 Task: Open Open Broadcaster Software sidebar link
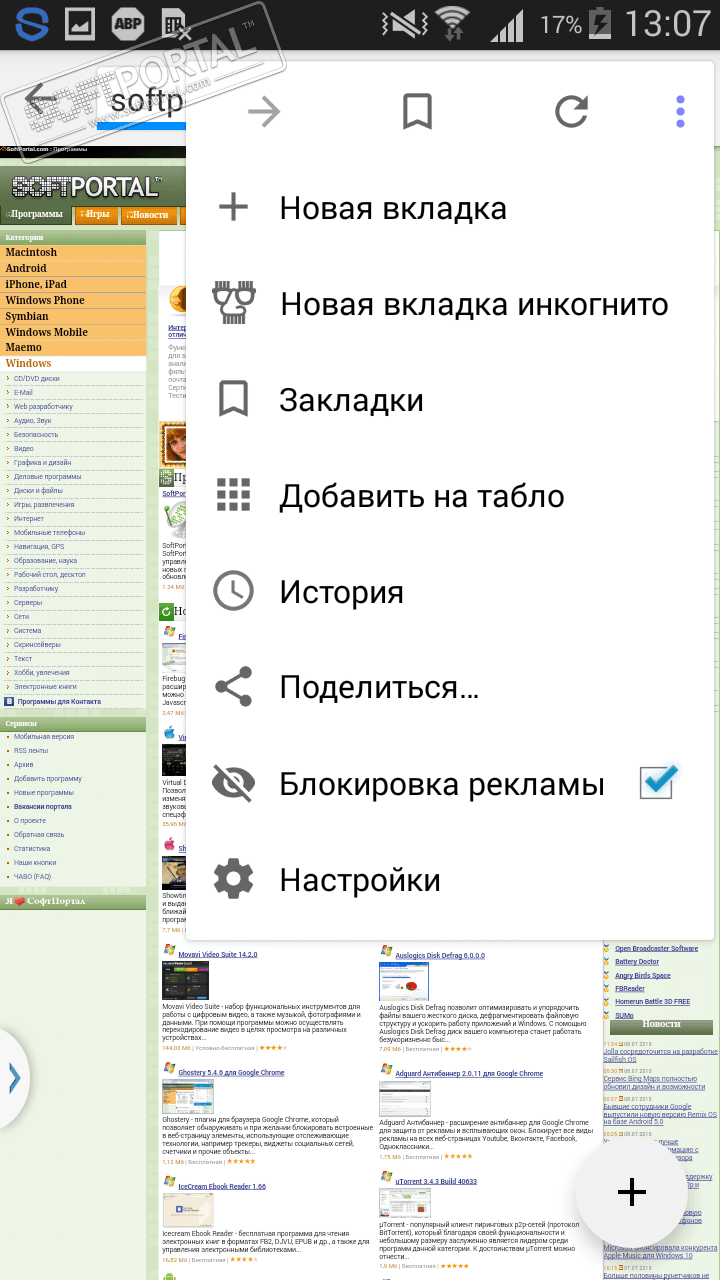click(656, 948)
